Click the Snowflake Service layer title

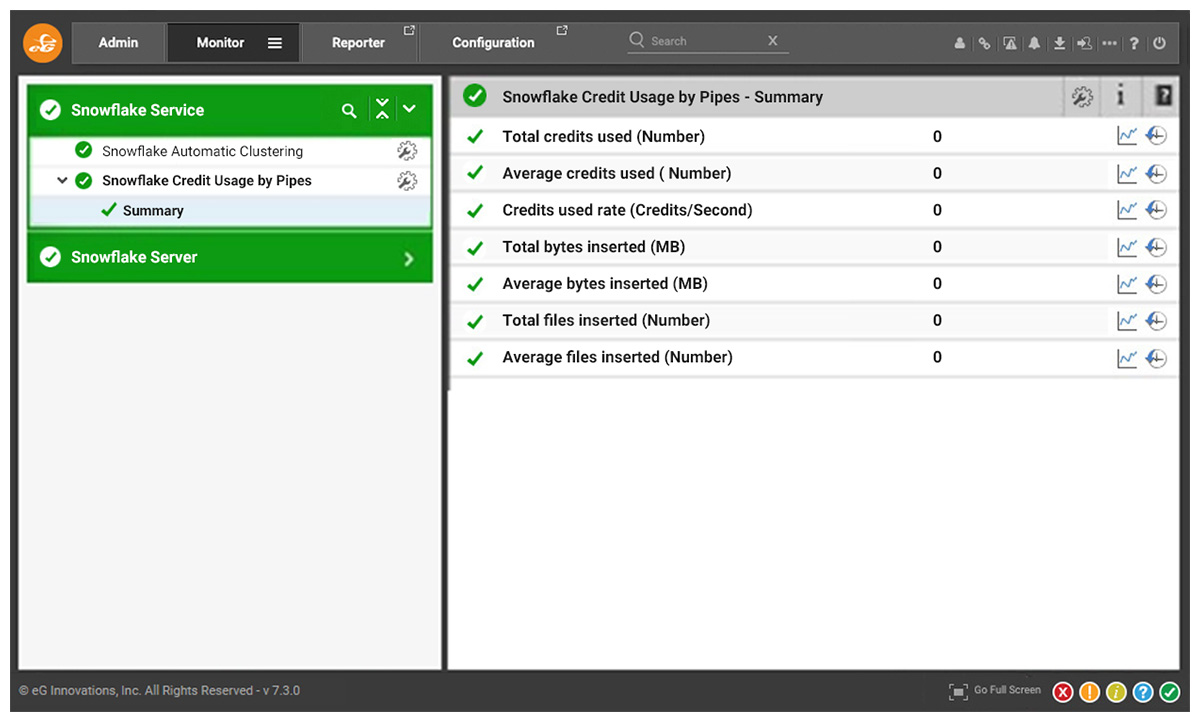(137, 110)
